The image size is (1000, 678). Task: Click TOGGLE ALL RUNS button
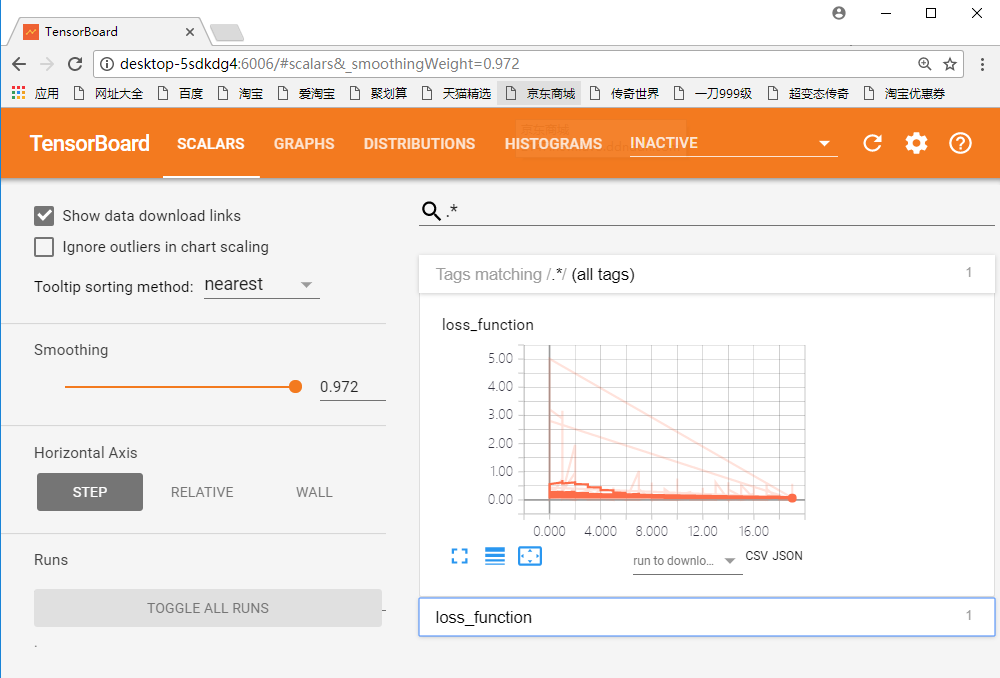(x=208, y=608)
